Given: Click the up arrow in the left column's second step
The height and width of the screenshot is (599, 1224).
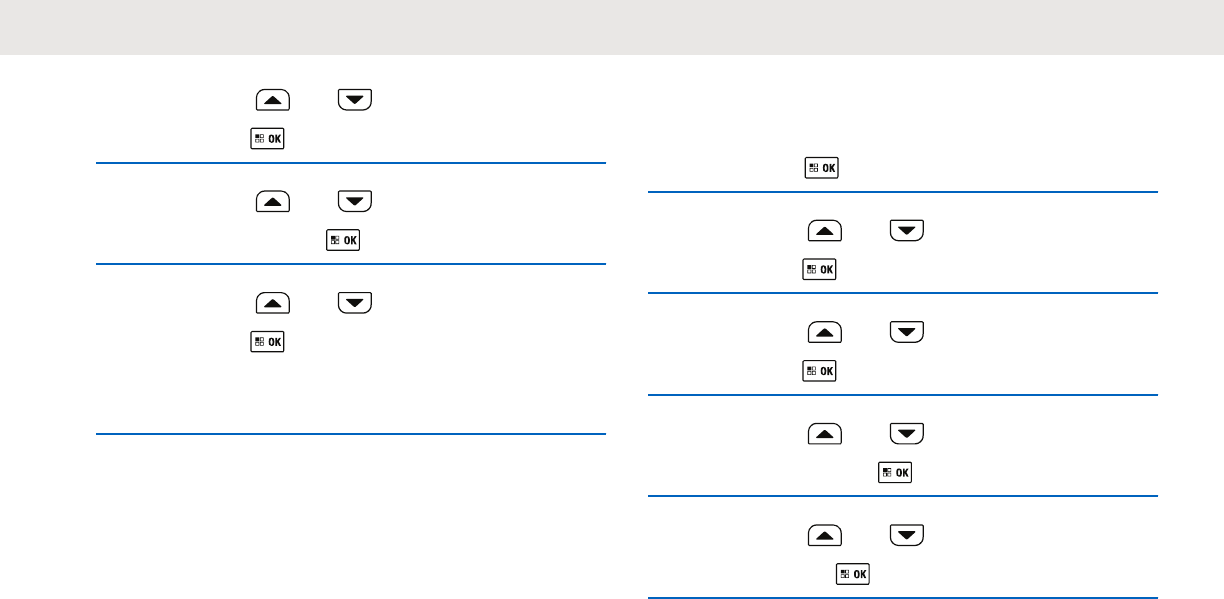Looking at the screenshot, I should pyautogui.click(x=273, y=201).
